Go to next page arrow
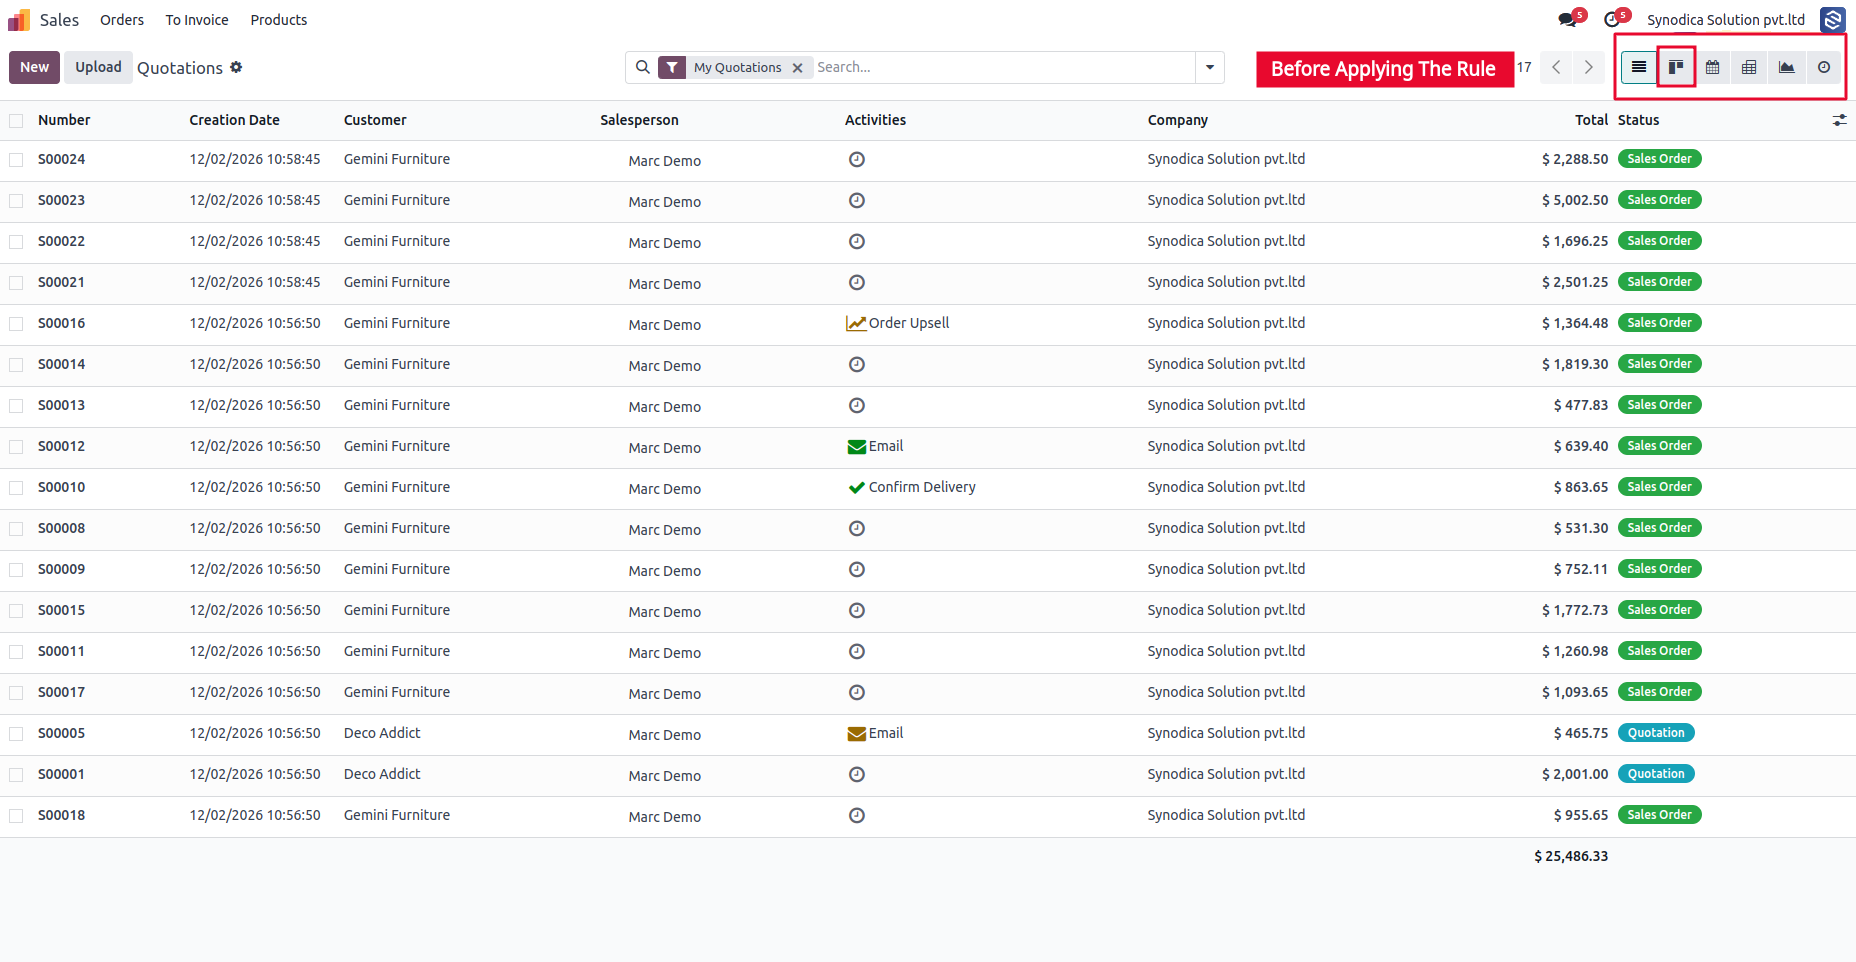Image resolution: width=1856 pixels, height=962 pixels. point(1589,67)
